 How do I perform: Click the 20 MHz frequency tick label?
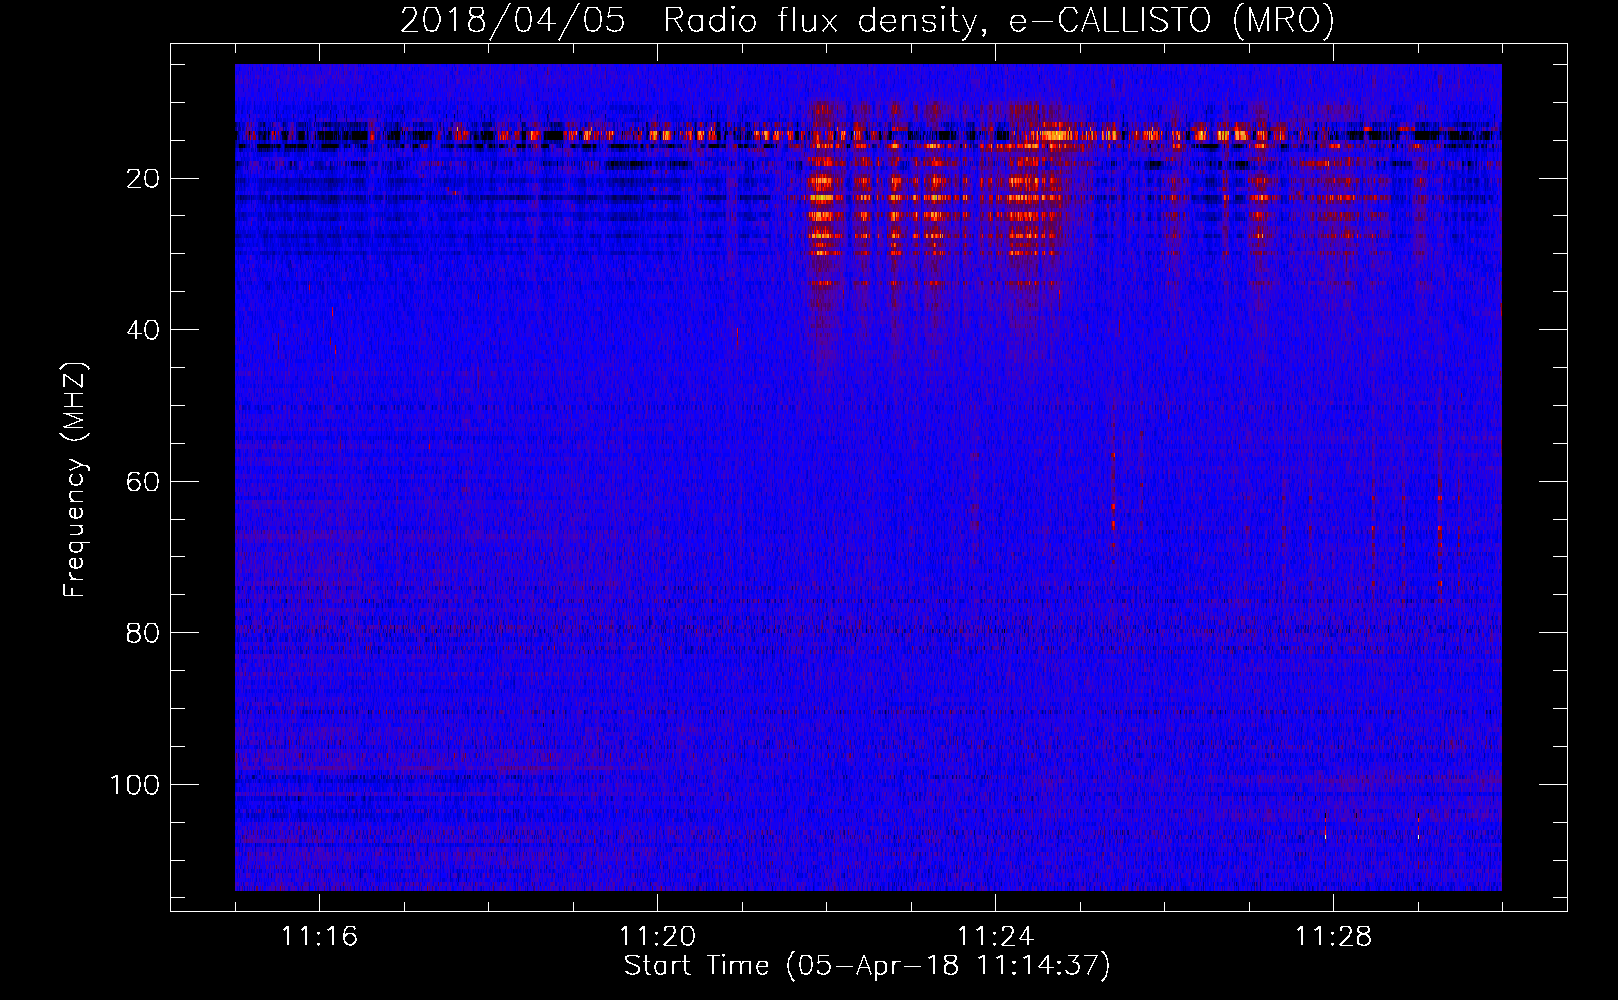(x=143, y=178)
